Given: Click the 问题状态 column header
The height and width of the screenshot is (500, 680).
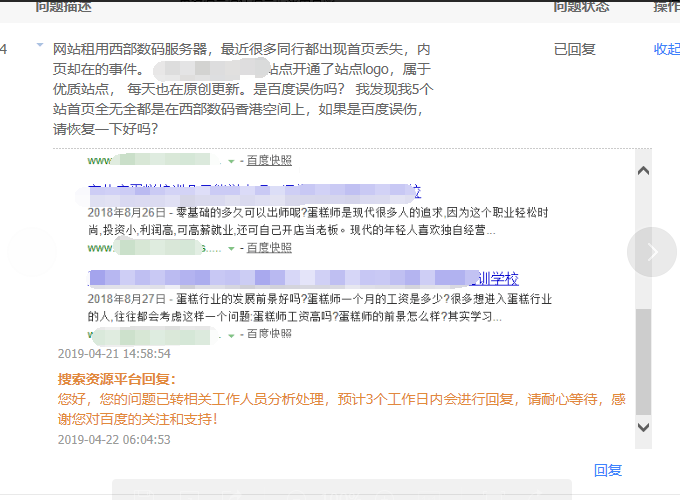Looking at the screenshot, I should click(x=581, y=7).
